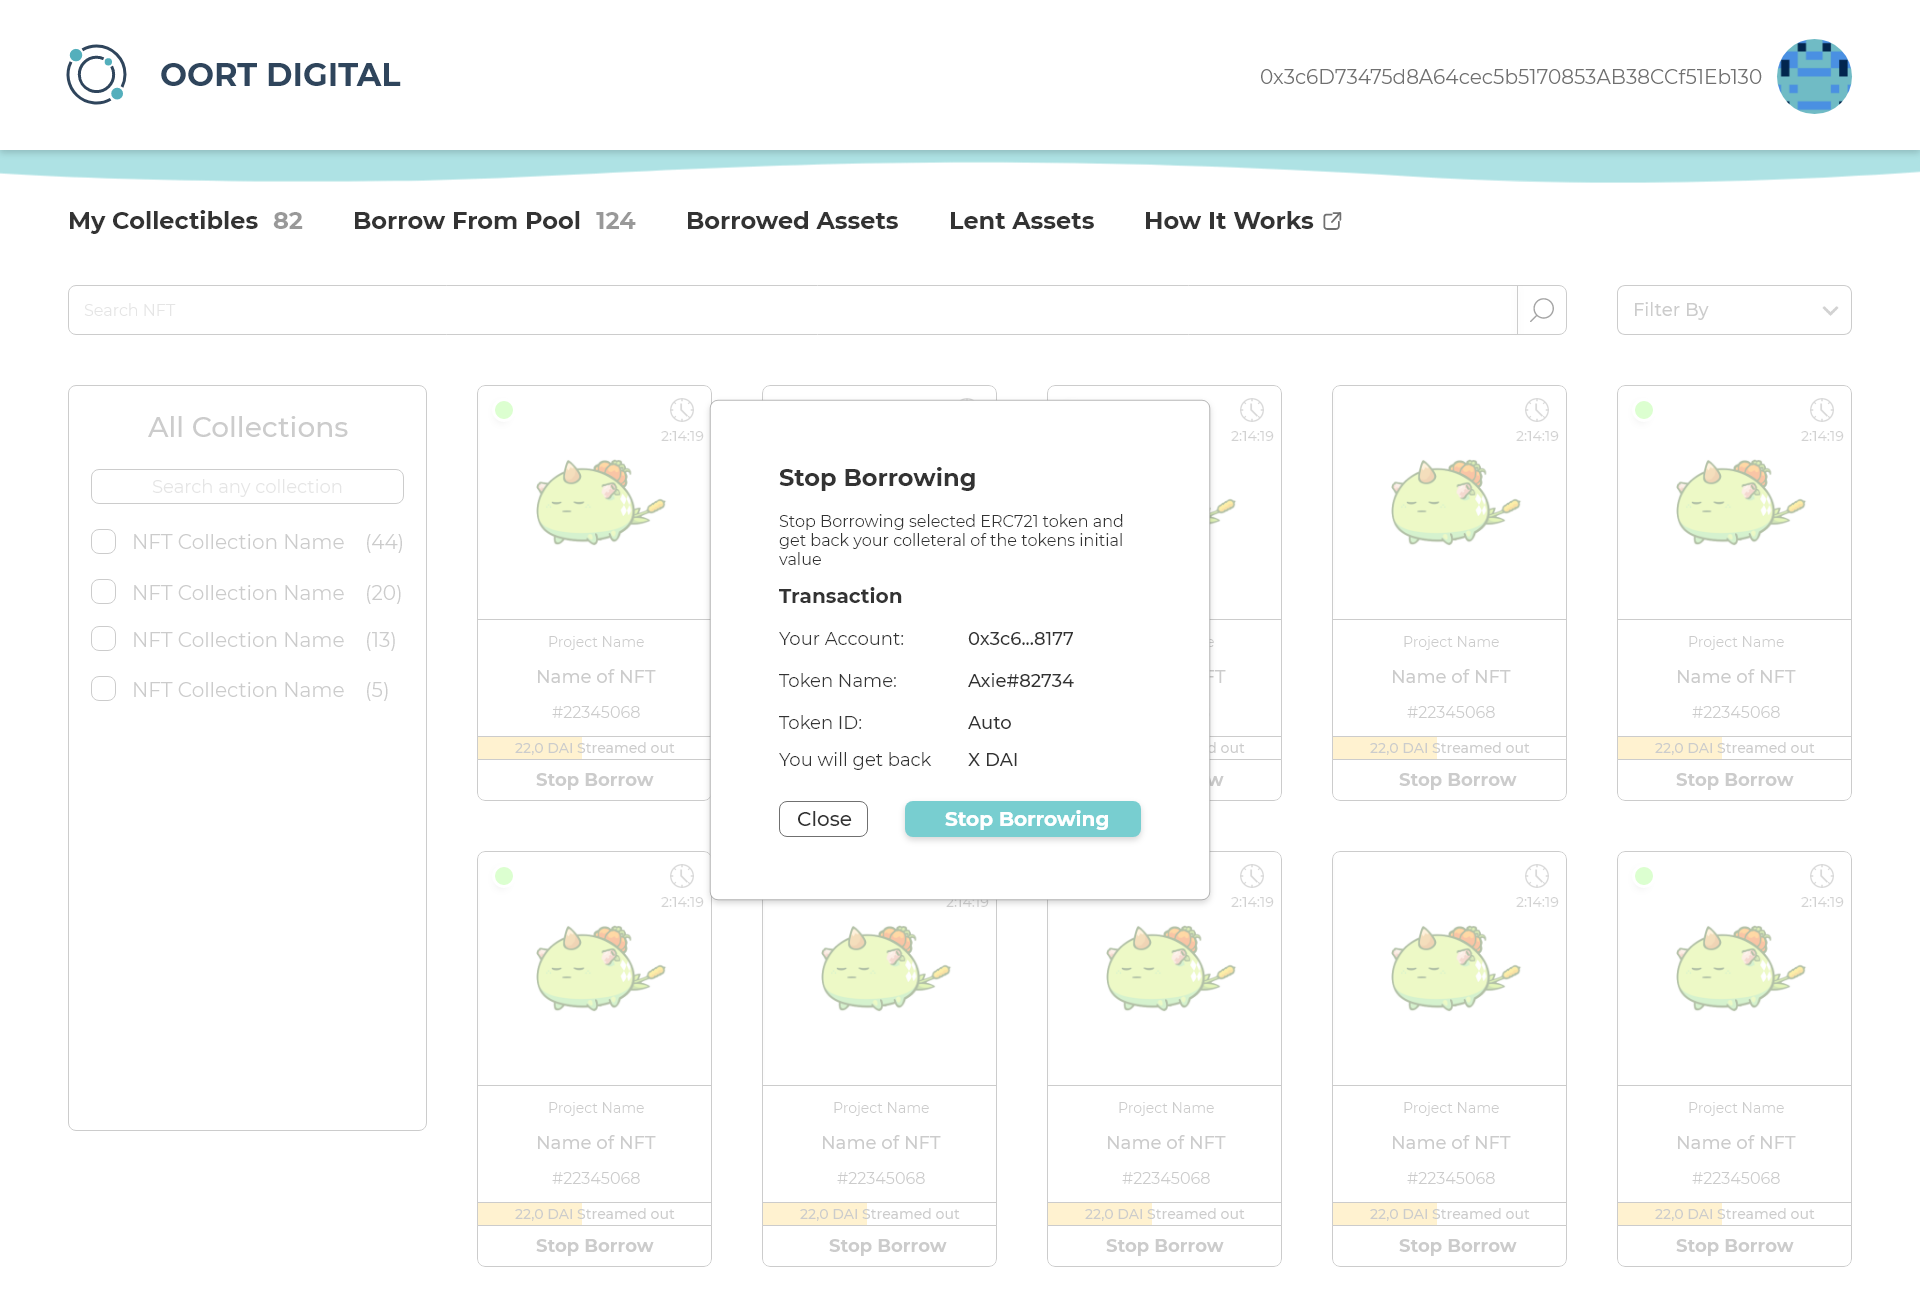Open the Borrowed Assets tab
This screenshot has height=1299, width=1920.
click(792, 221)
